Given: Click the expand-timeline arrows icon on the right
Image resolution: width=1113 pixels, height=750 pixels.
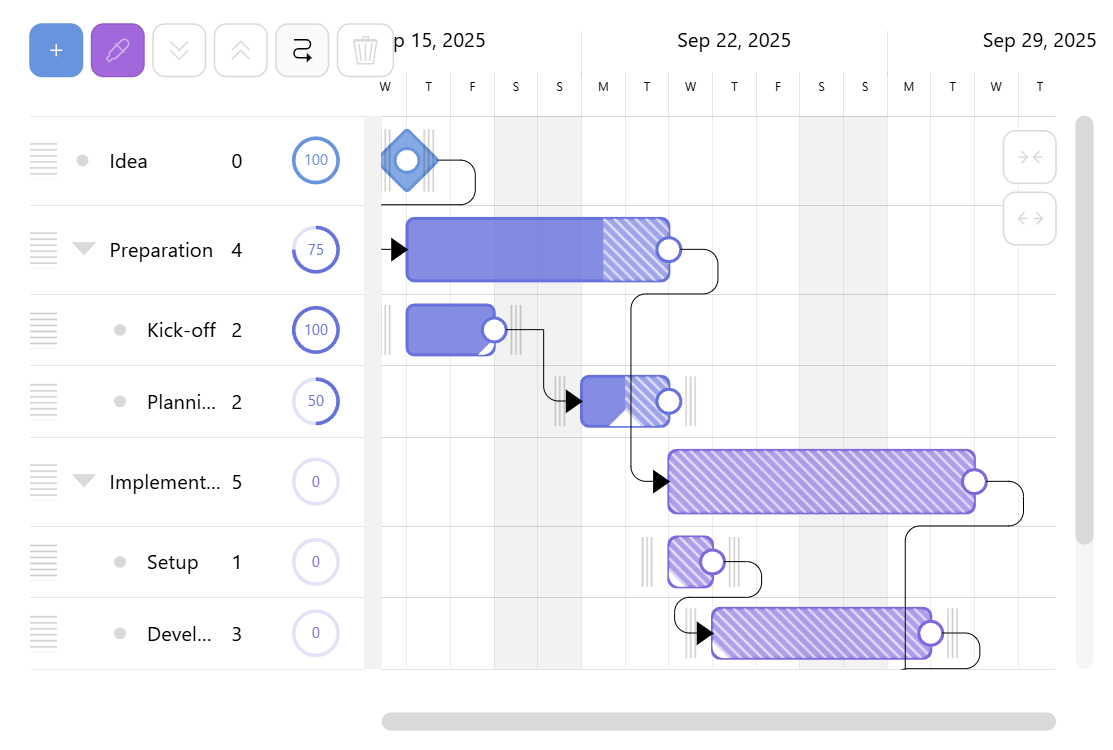Looking at the screenshot, I should (1029, 218).
